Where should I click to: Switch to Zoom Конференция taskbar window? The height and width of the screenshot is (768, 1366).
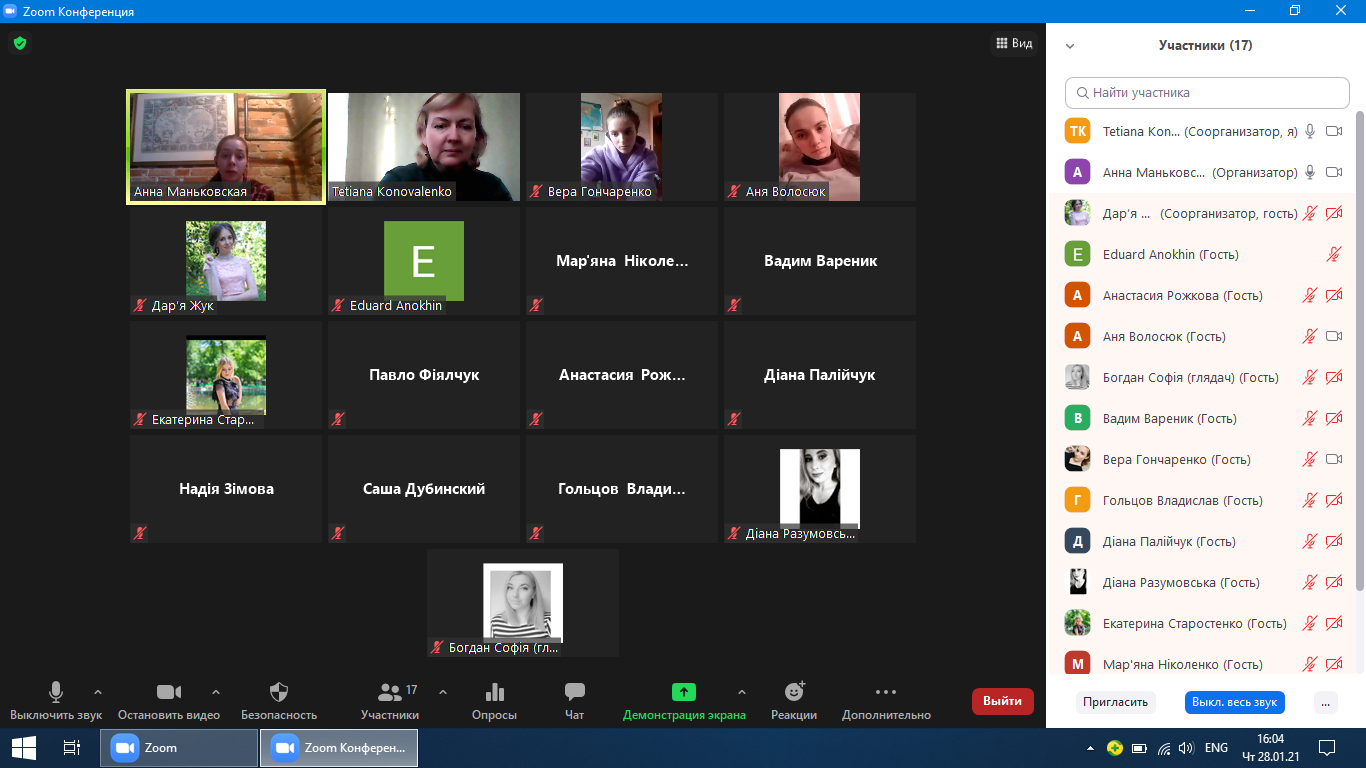[339, 748]
